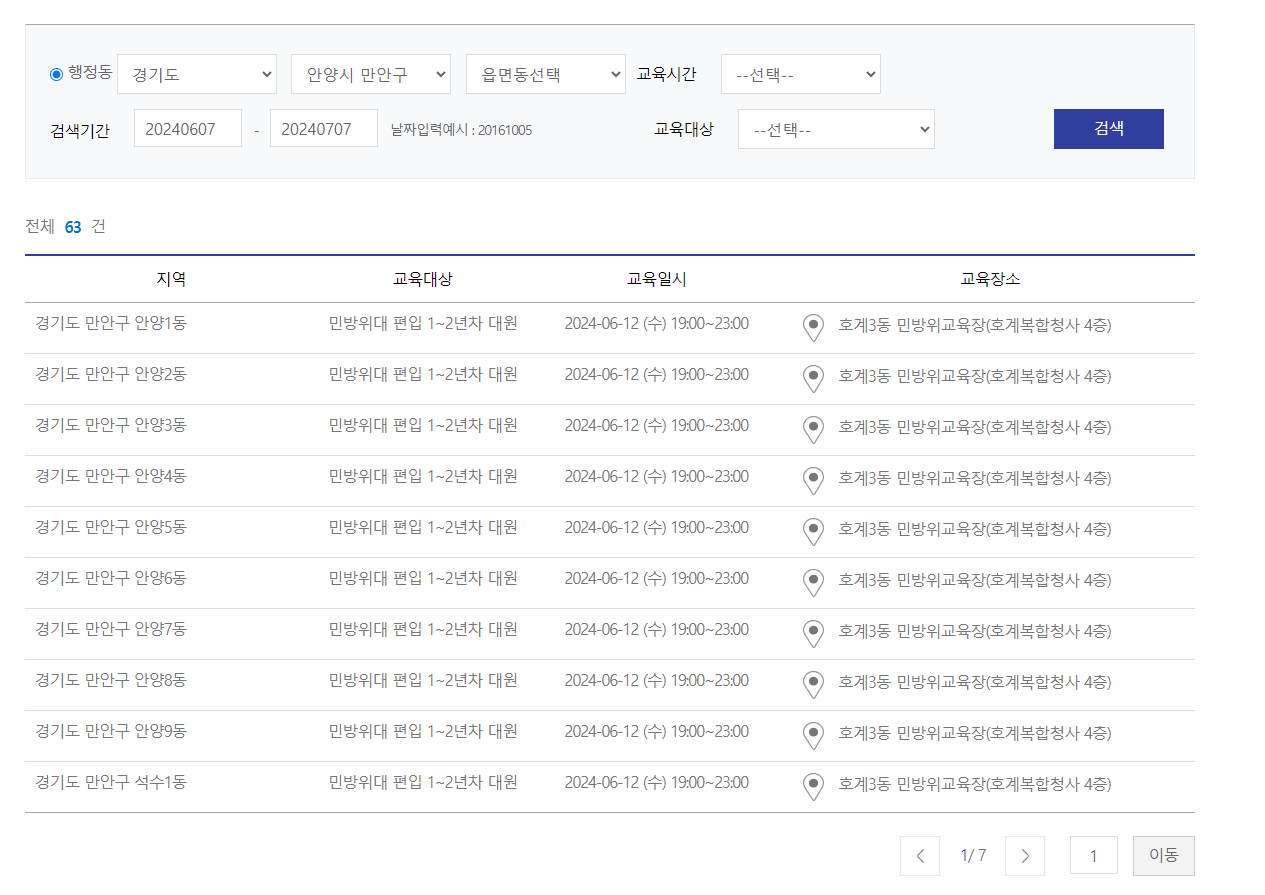Viewport: 1265px width, 895px height.
Task: Open the 교육시간 selection dropdown
Action: tap(801, 74)
